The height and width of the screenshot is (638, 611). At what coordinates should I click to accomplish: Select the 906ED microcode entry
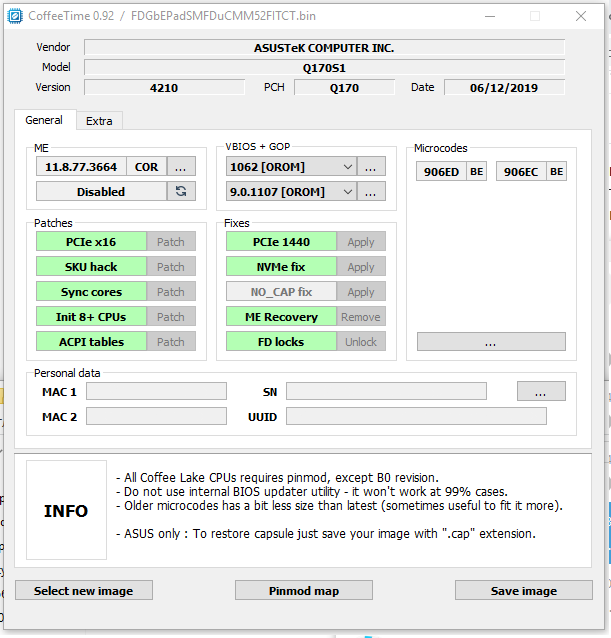point(441,171)
